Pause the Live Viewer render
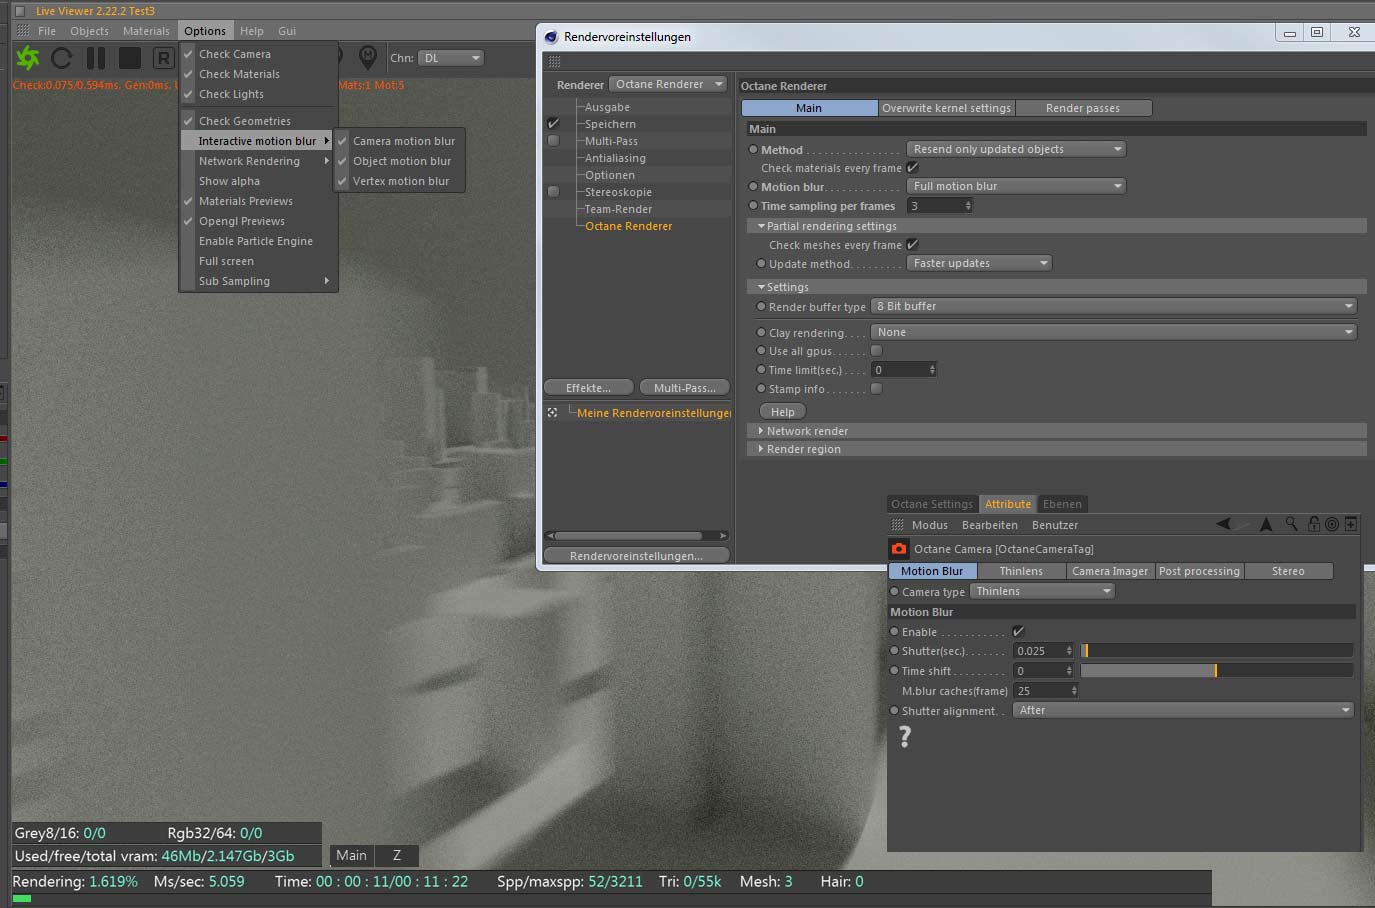Screen dimensions: 1375x908 [x=96, y=58]
